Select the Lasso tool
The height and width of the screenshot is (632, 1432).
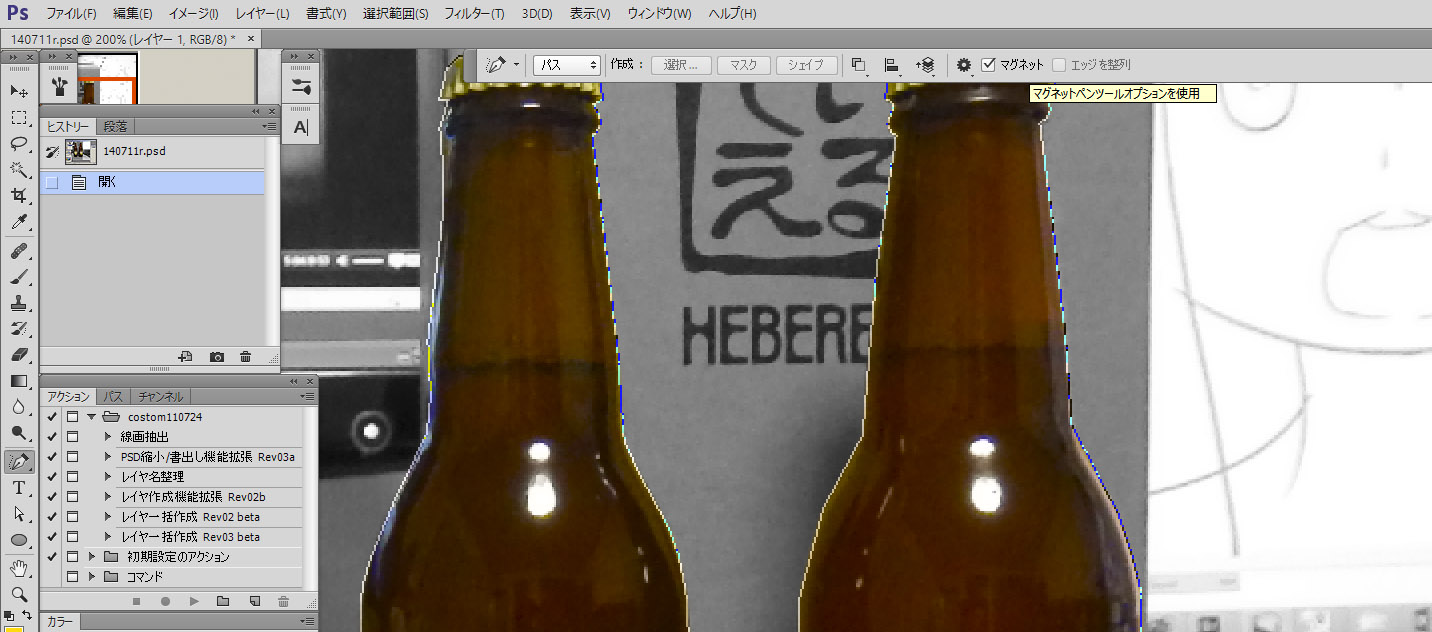point(19,143)
